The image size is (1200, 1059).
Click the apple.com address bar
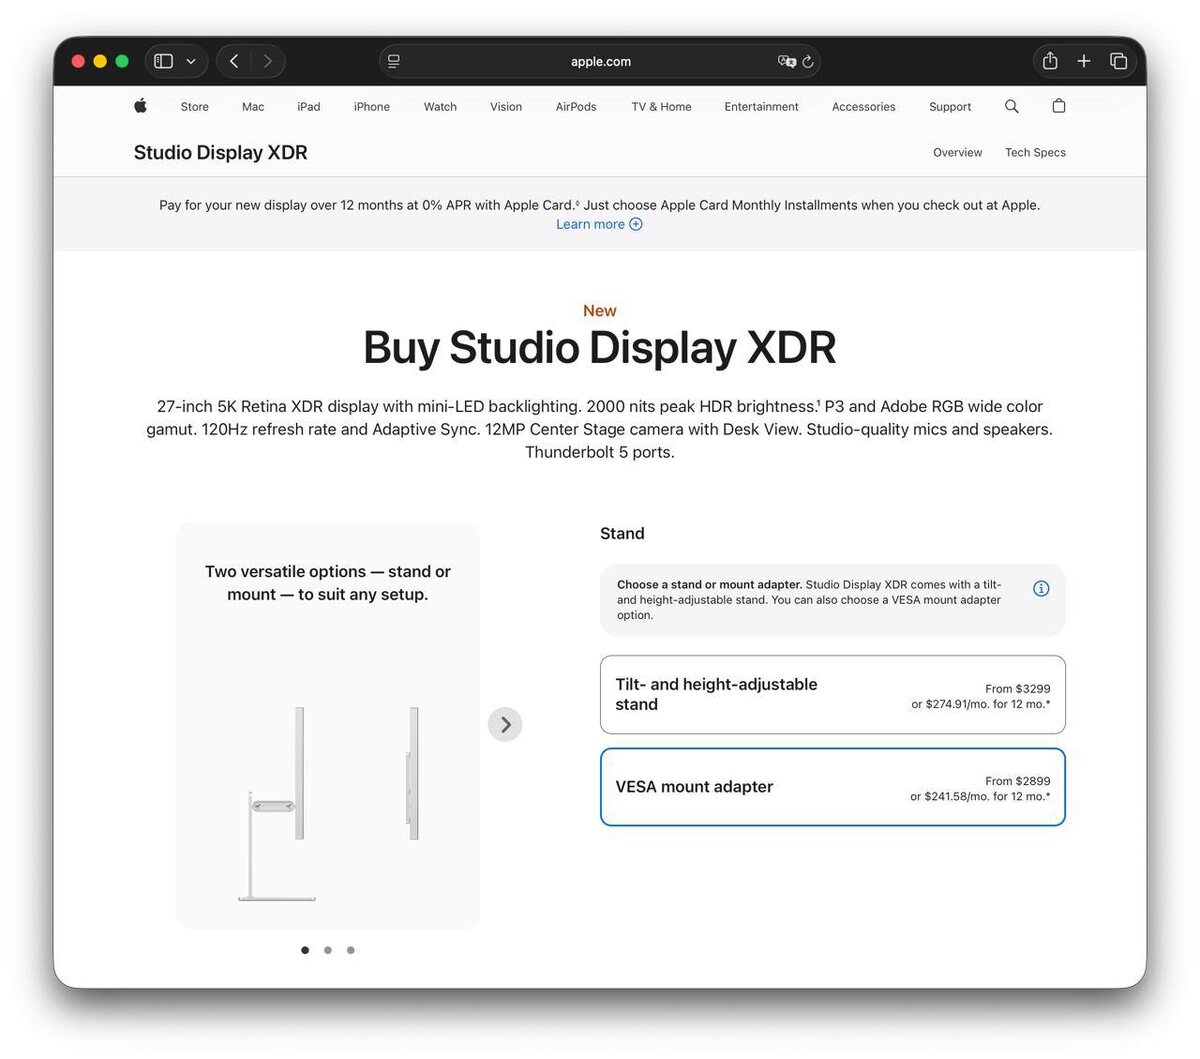click(600, 61)
